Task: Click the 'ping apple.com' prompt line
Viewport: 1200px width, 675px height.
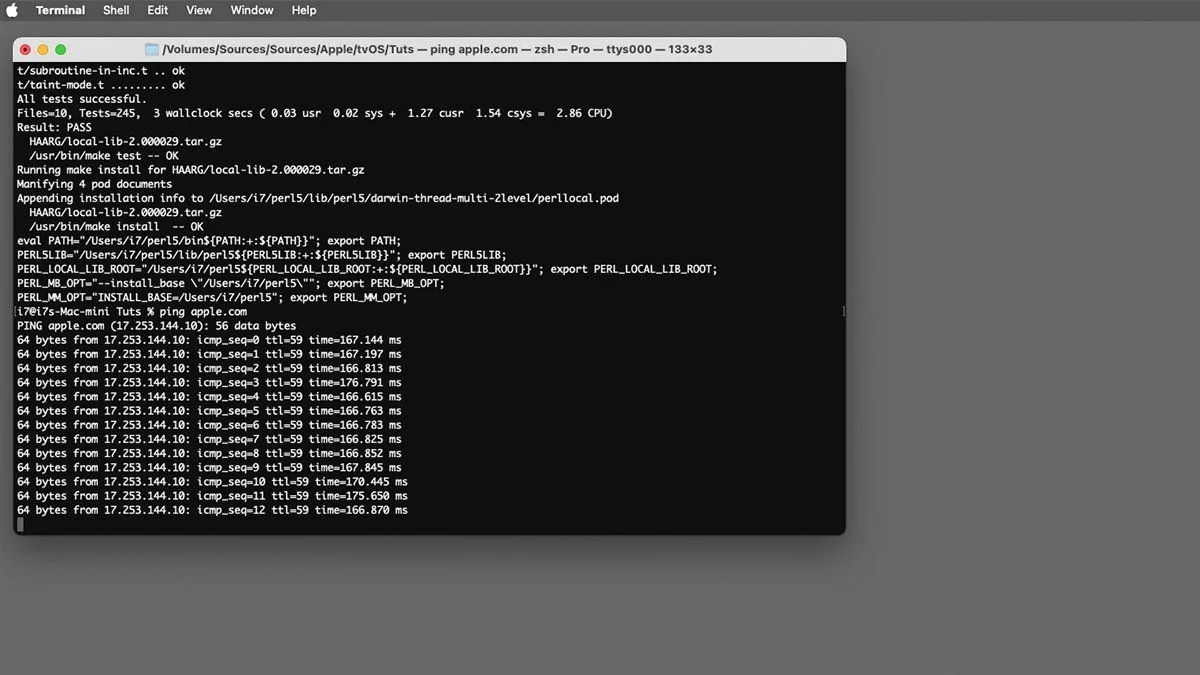Action: point(132,311)
